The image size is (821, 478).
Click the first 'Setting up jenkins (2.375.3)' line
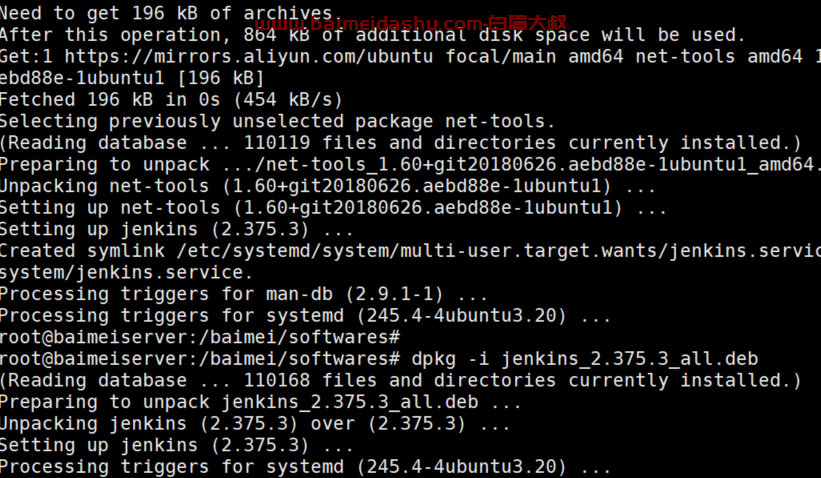coord(176,229)
